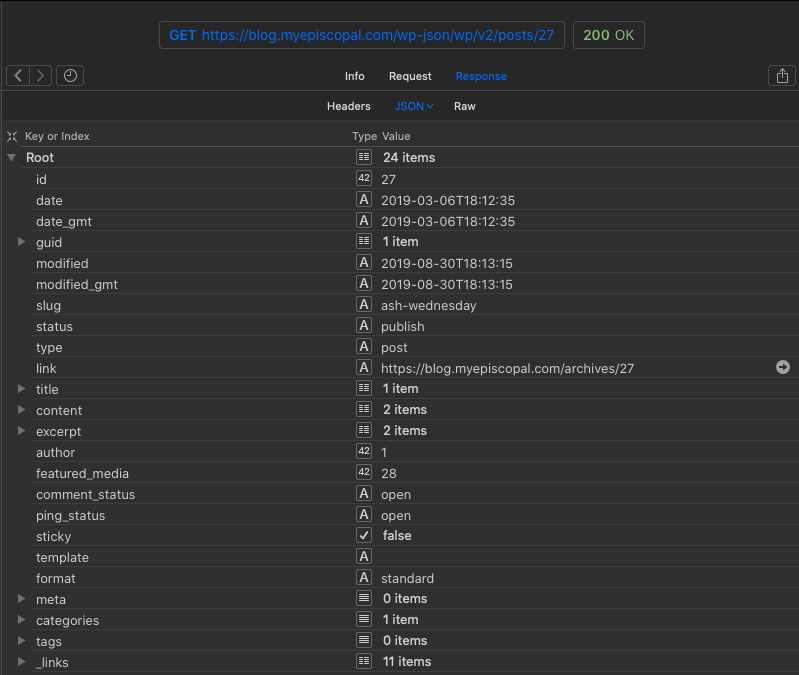Select the Response tab

pos(481,76)
